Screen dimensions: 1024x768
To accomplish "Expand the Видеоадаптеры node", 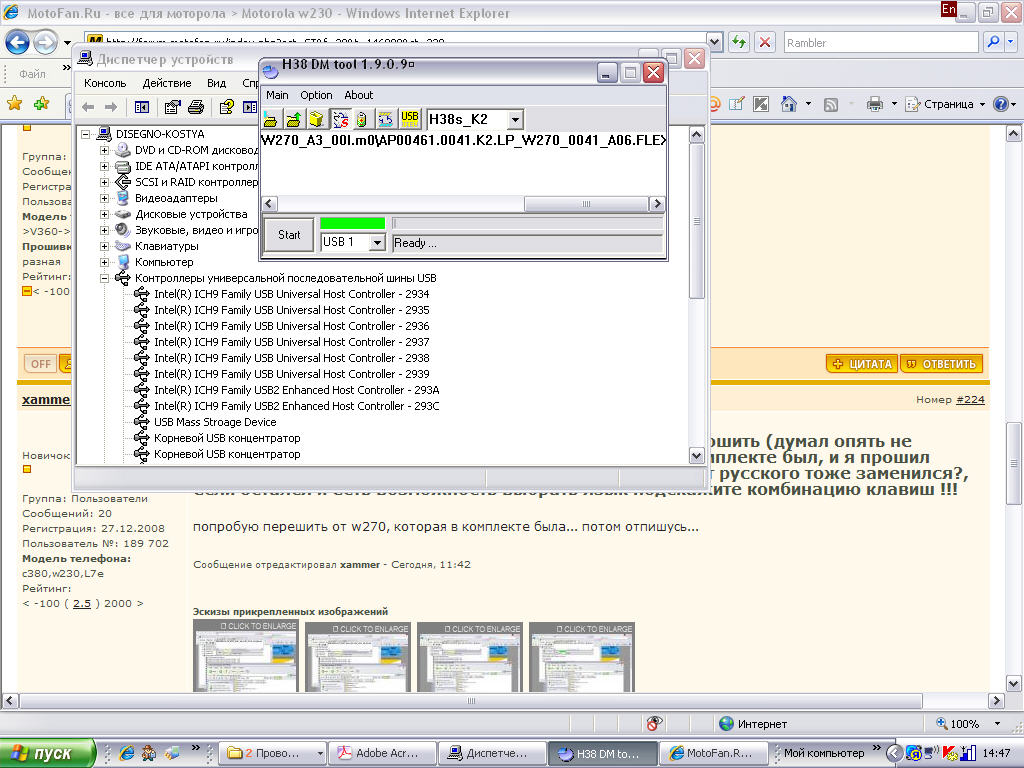I will pos(104,199).
